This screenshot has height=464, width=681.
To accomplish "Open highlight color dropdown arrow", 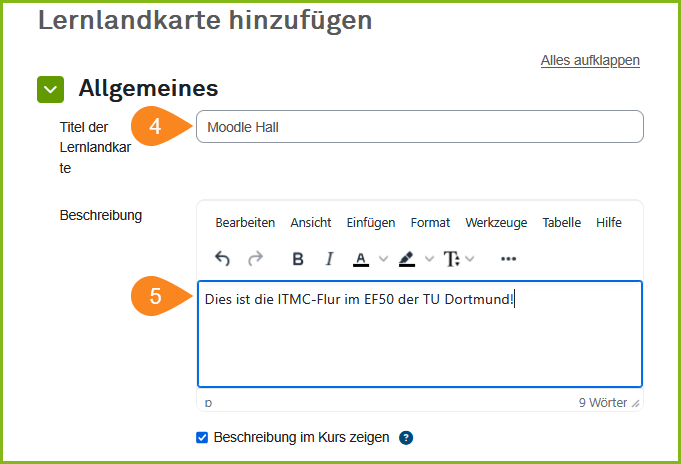I will 429,259.
